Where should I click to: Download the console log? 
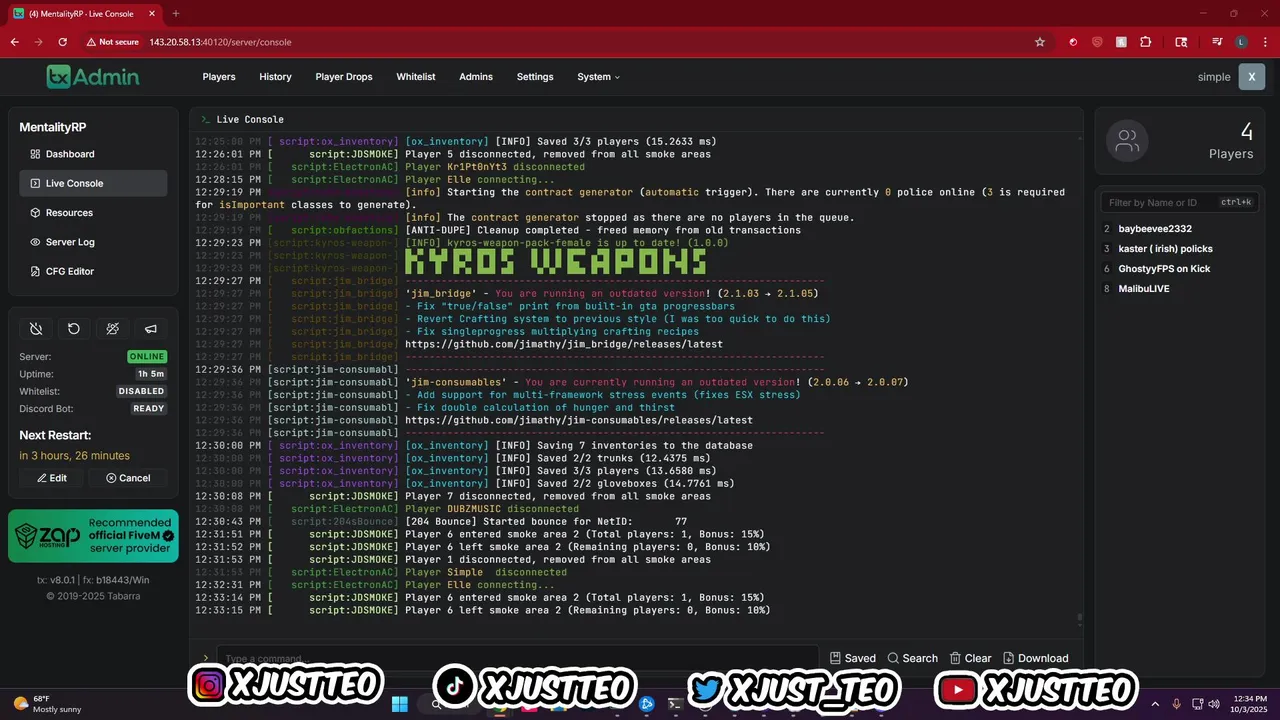pos(1036,658)
